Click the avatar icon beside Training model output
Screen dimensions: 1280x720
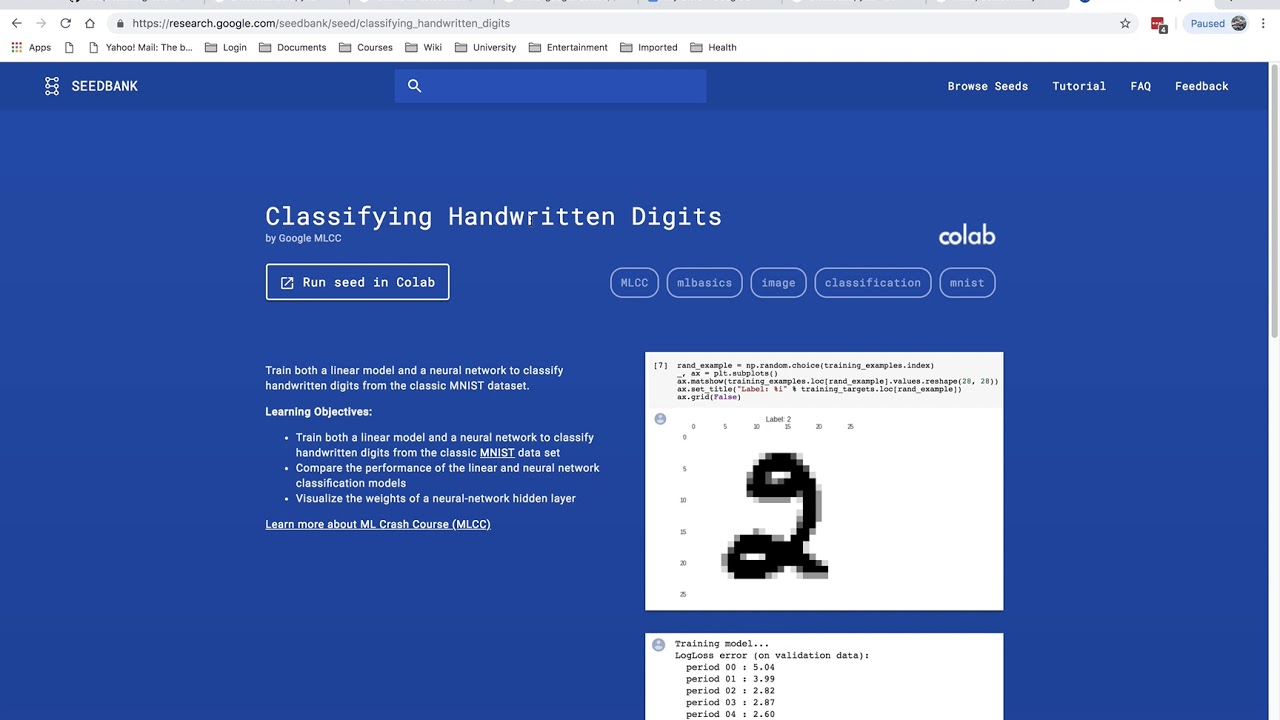[658, 645]
